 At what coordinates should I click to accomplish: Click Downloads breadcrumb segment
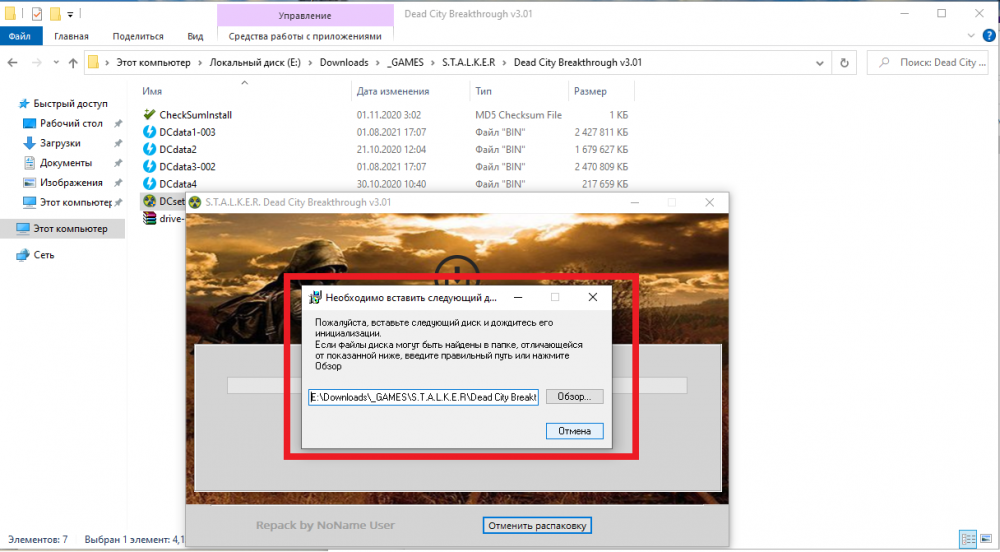click(344, 62)
